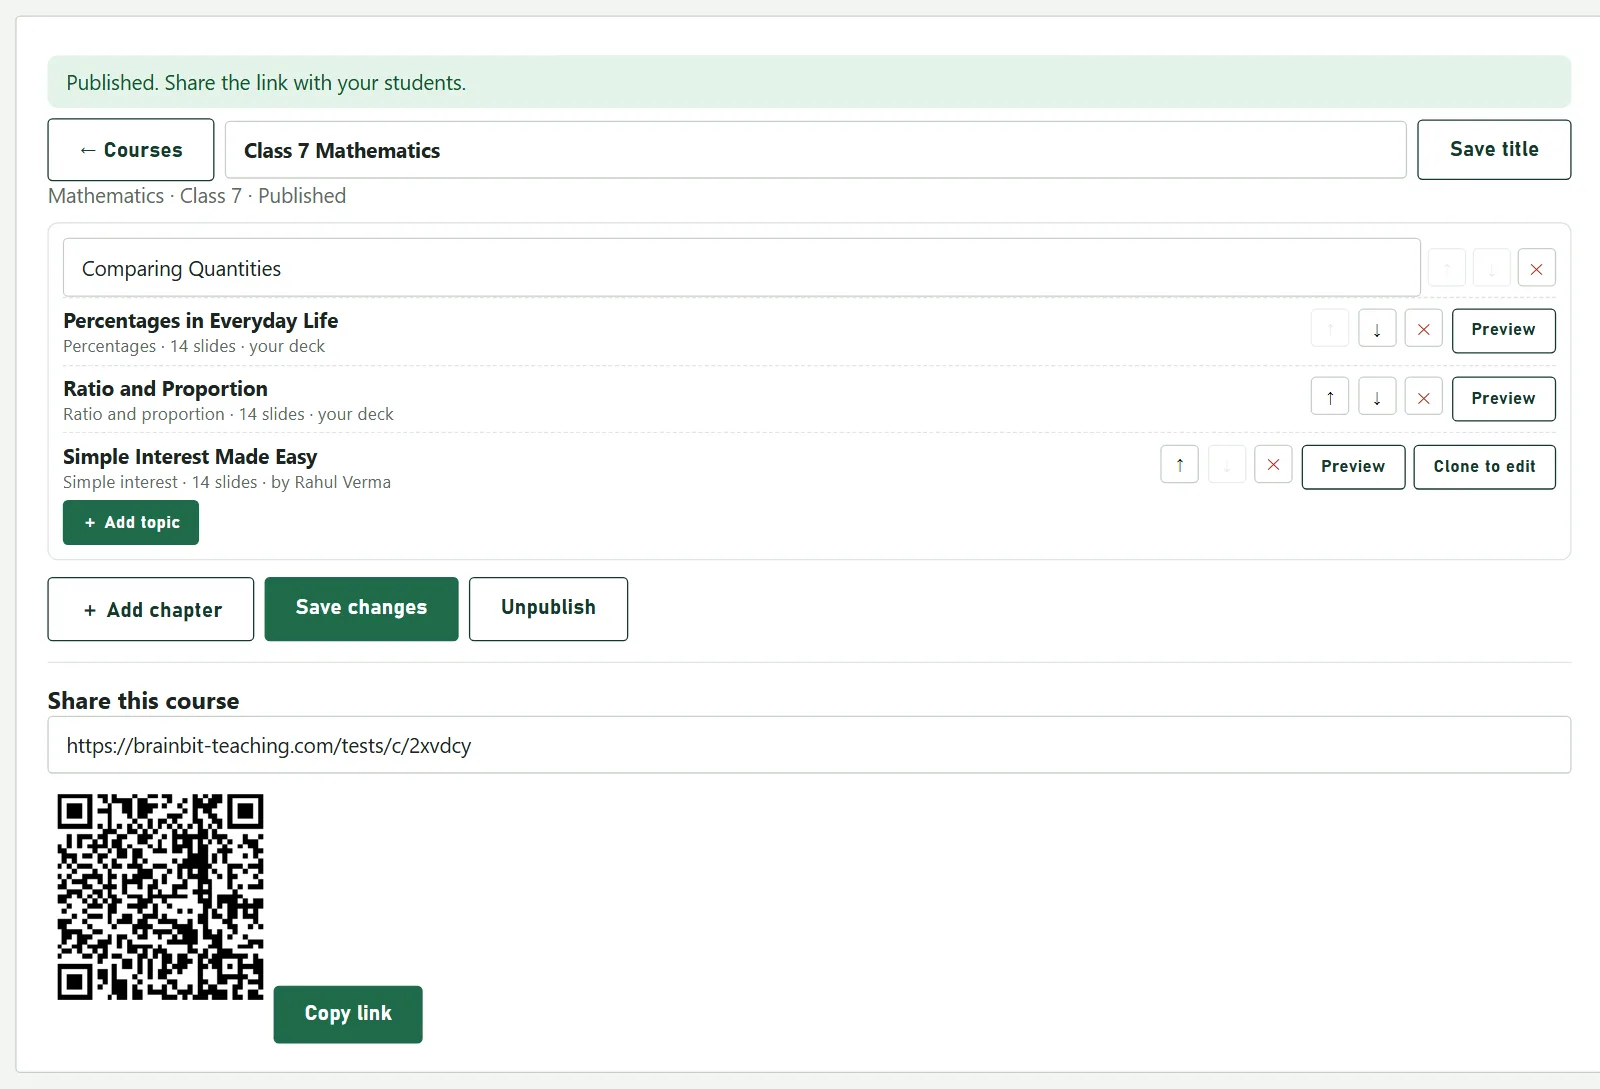Click the Percentages in Everyday Life title
Viewport: 1600px width, 1089px height.
200,321
